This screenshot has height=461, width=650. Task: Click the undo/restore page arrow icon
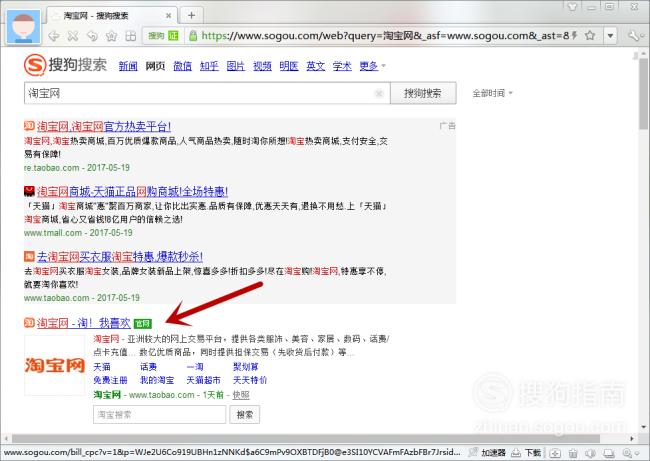point(92,36)
